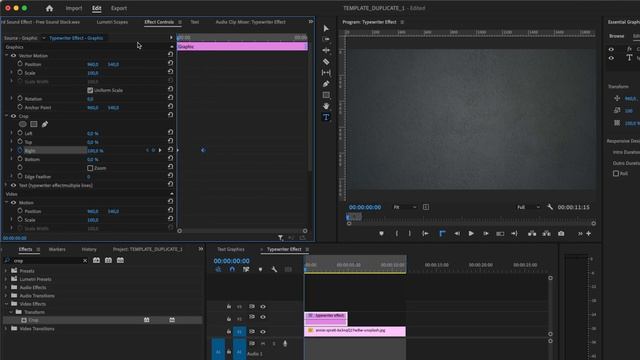Screen dimensions: 640x360
Task: Toggle the Roll checkbox in Essential Graphics
Action: click(x=616, y=173)
